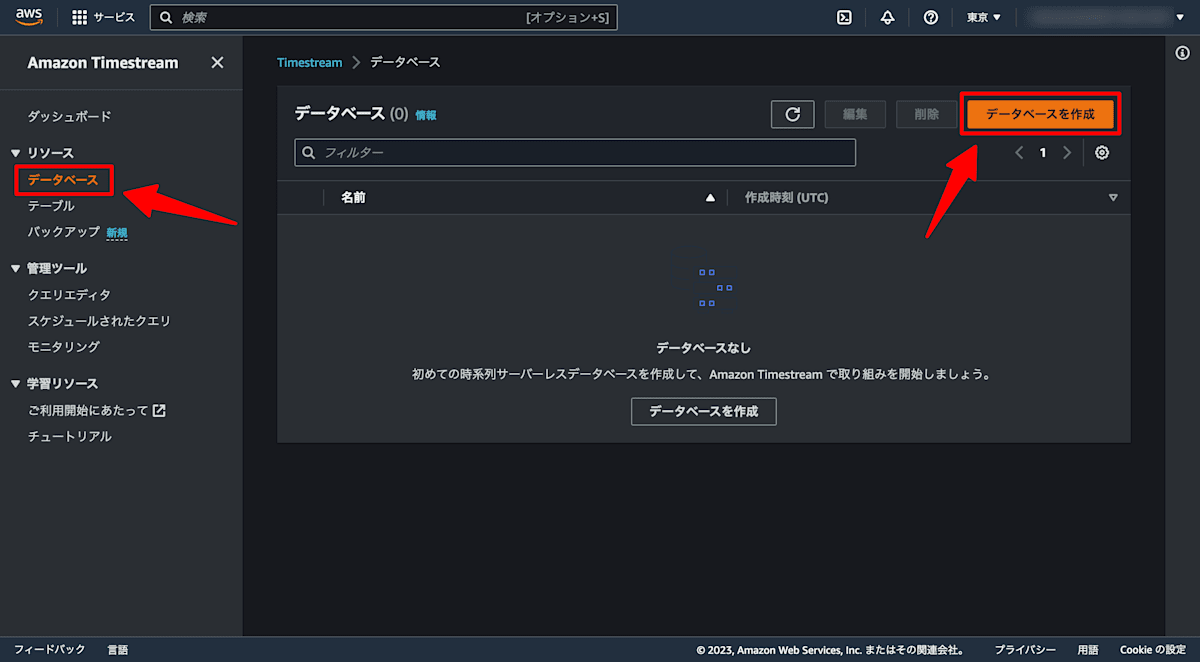Refresh the database list
Screen dimensions: 1200x662
tap(793, 114)
